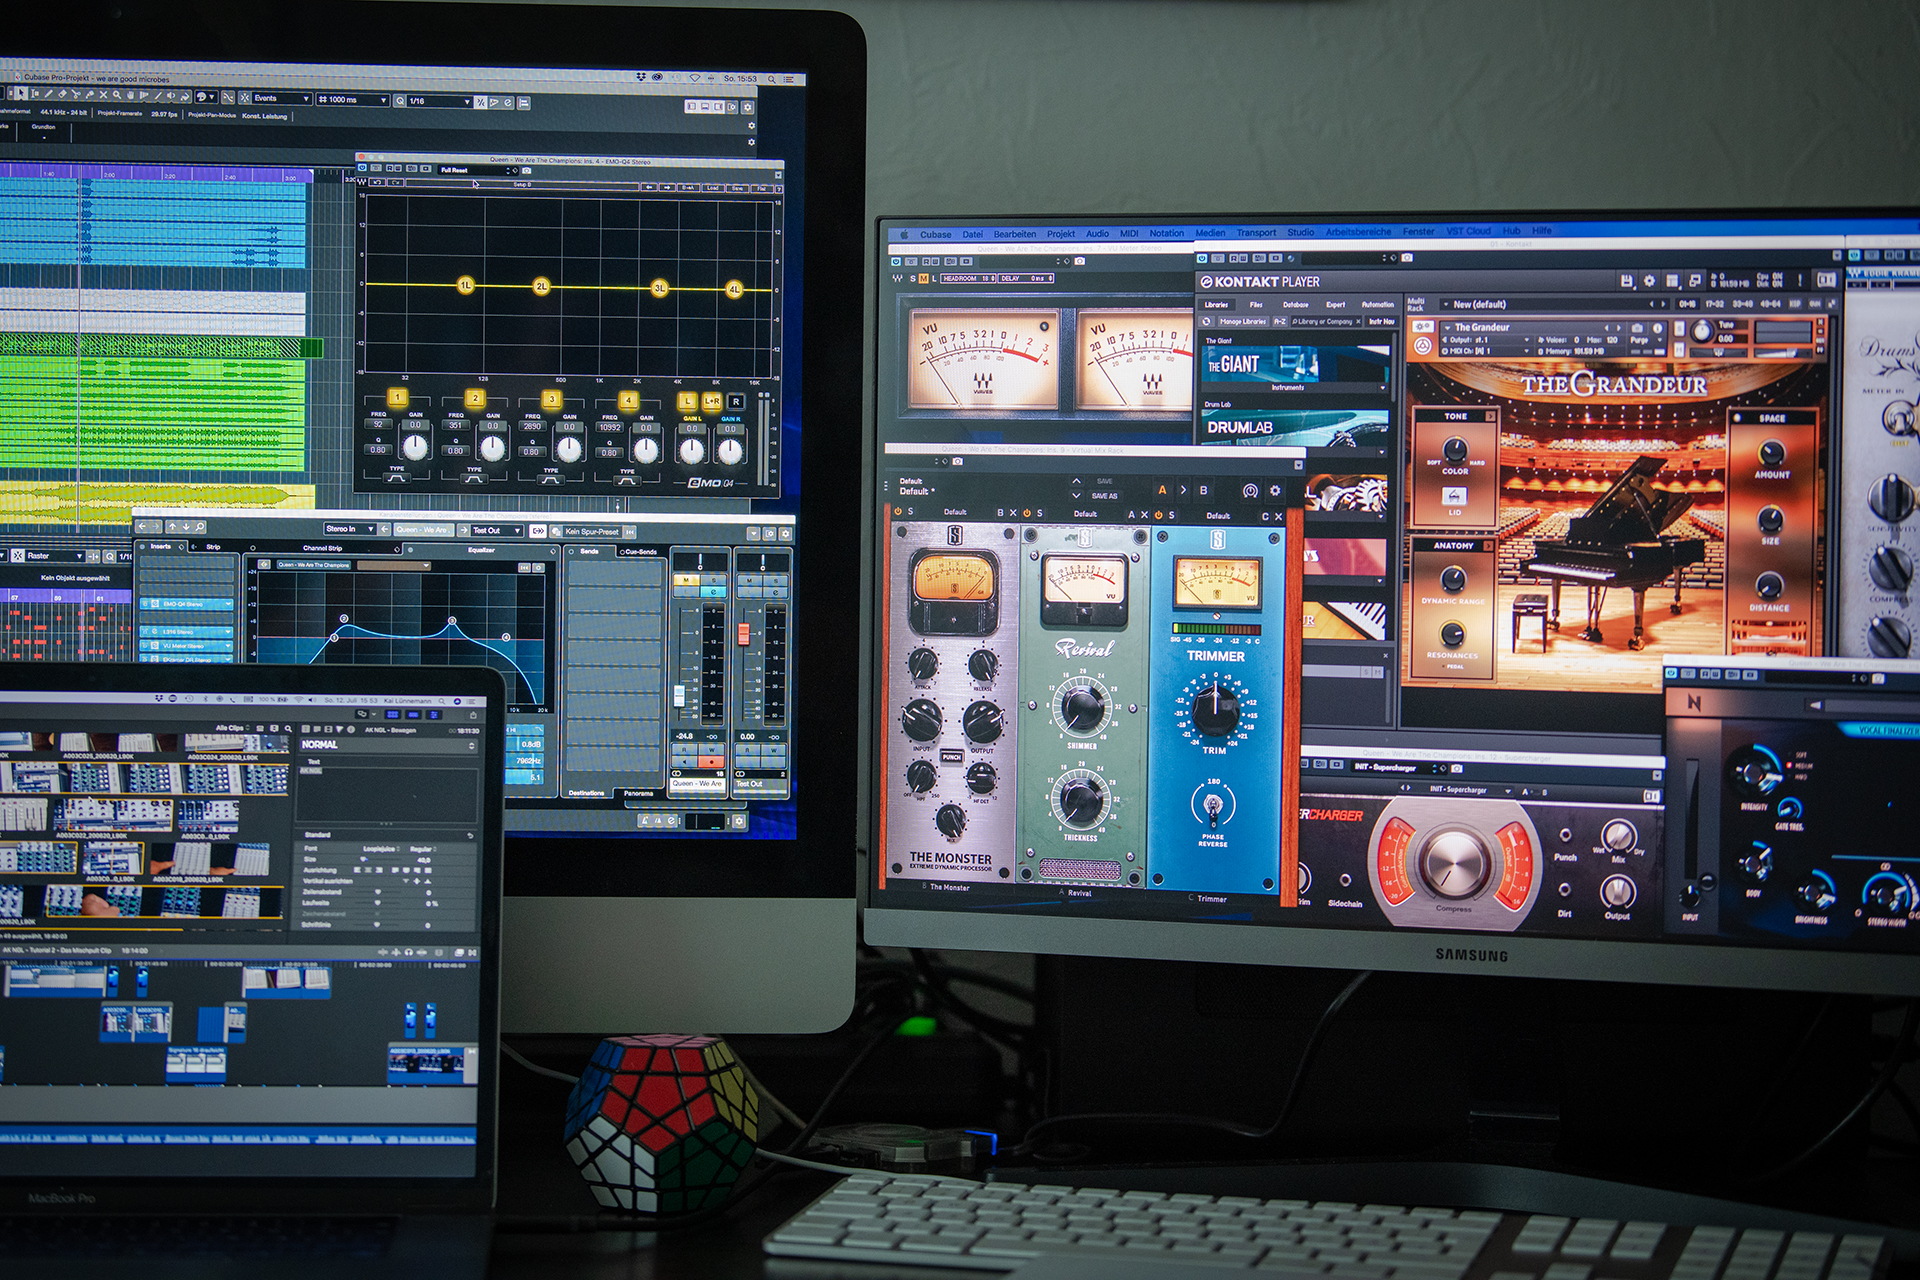Click the EMO-Q4 undo arrow icon
This screenshot has height=1280, width=1920.
point(377,183)
